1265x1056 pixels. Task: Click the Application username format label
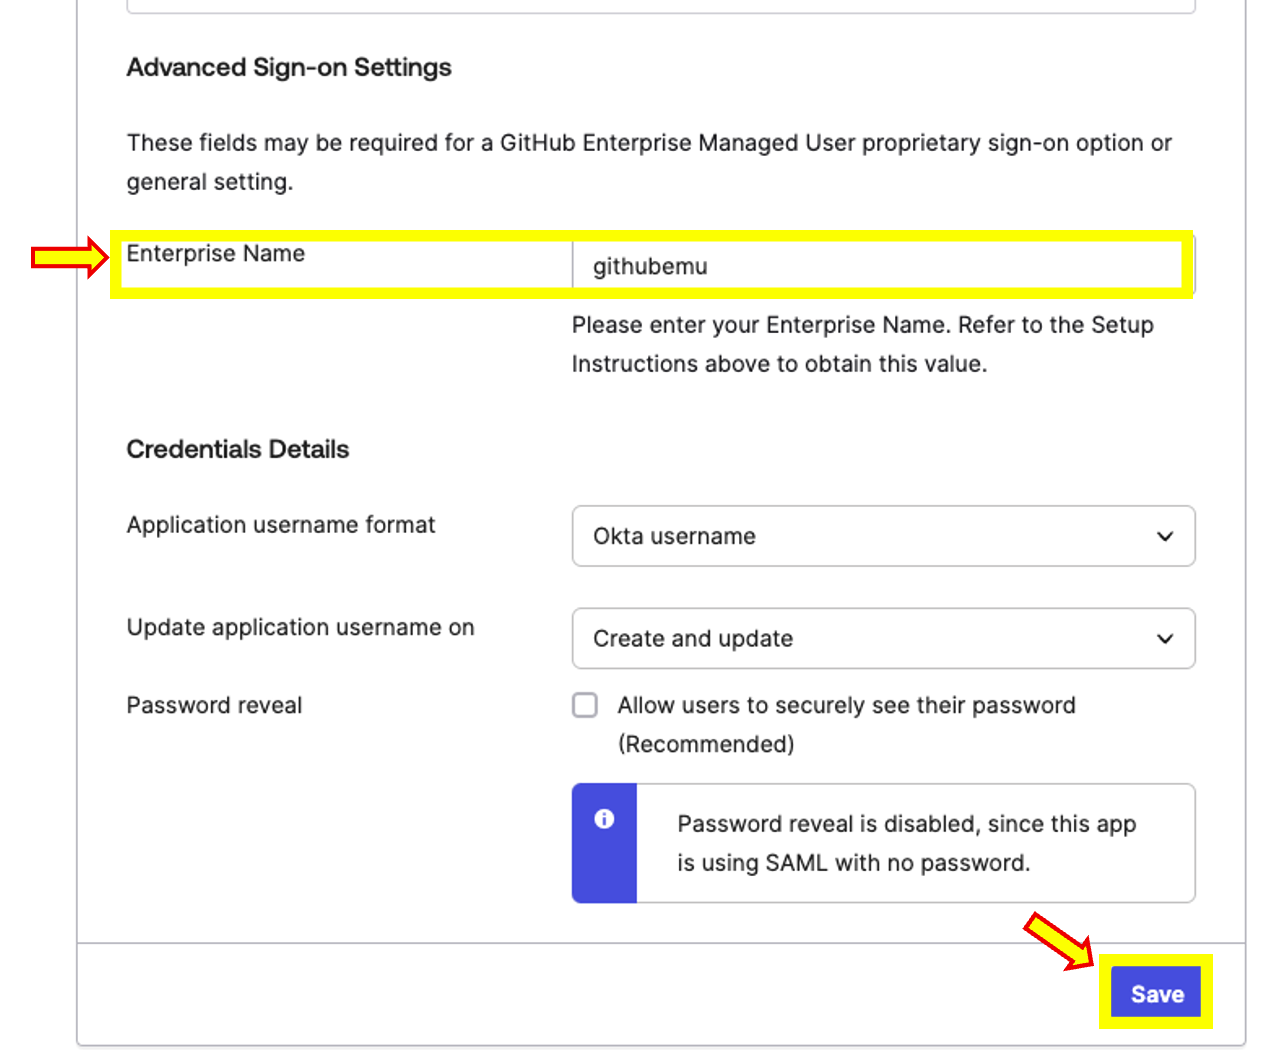coord(281,525)
